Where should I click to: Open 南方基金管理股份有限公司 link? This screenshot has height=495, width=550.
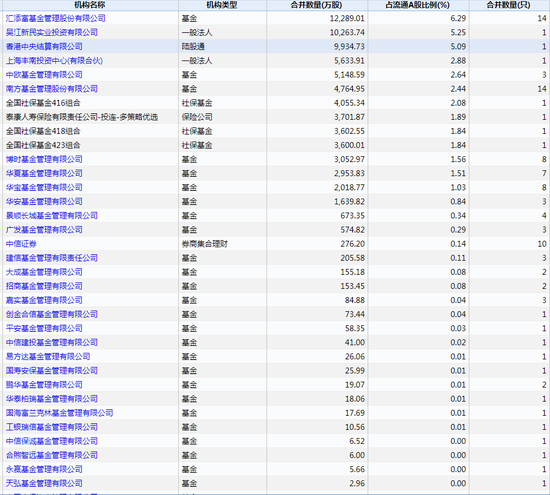(x=52, y=89)
